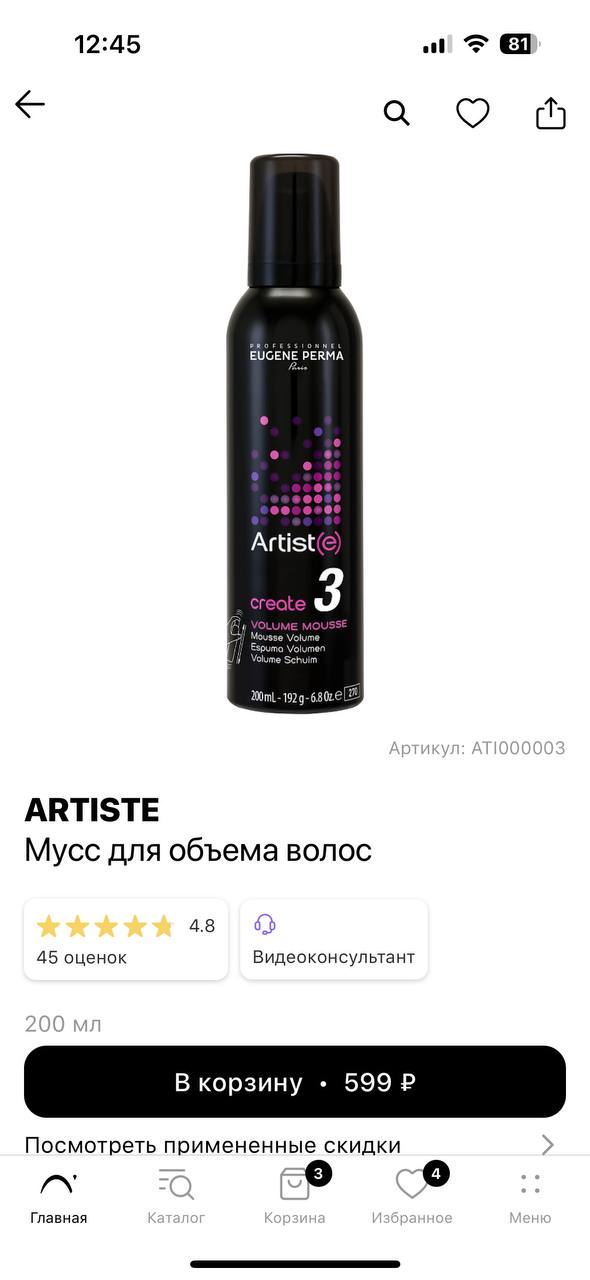Add to cart with В корзину button
590x1280 pixels.
tap(295, 1082)
